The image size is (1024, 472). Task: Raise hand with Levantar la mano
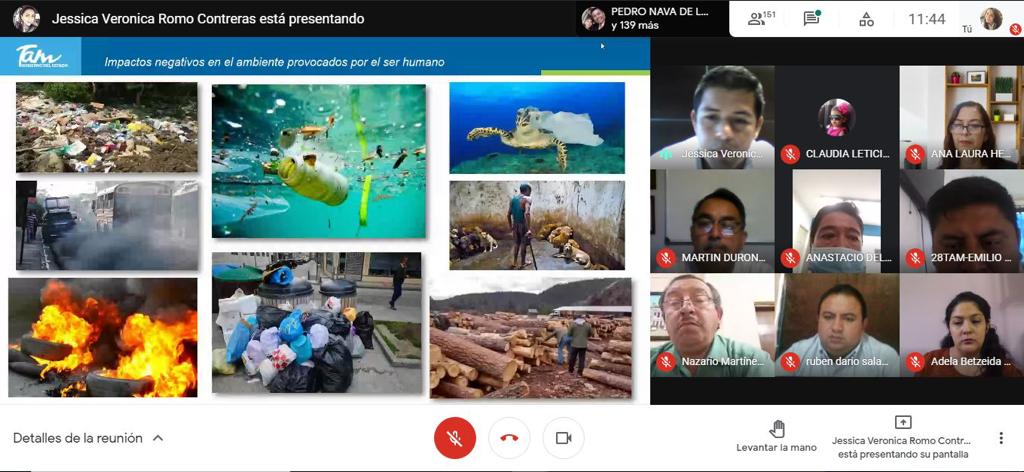(x=776, y=437)
